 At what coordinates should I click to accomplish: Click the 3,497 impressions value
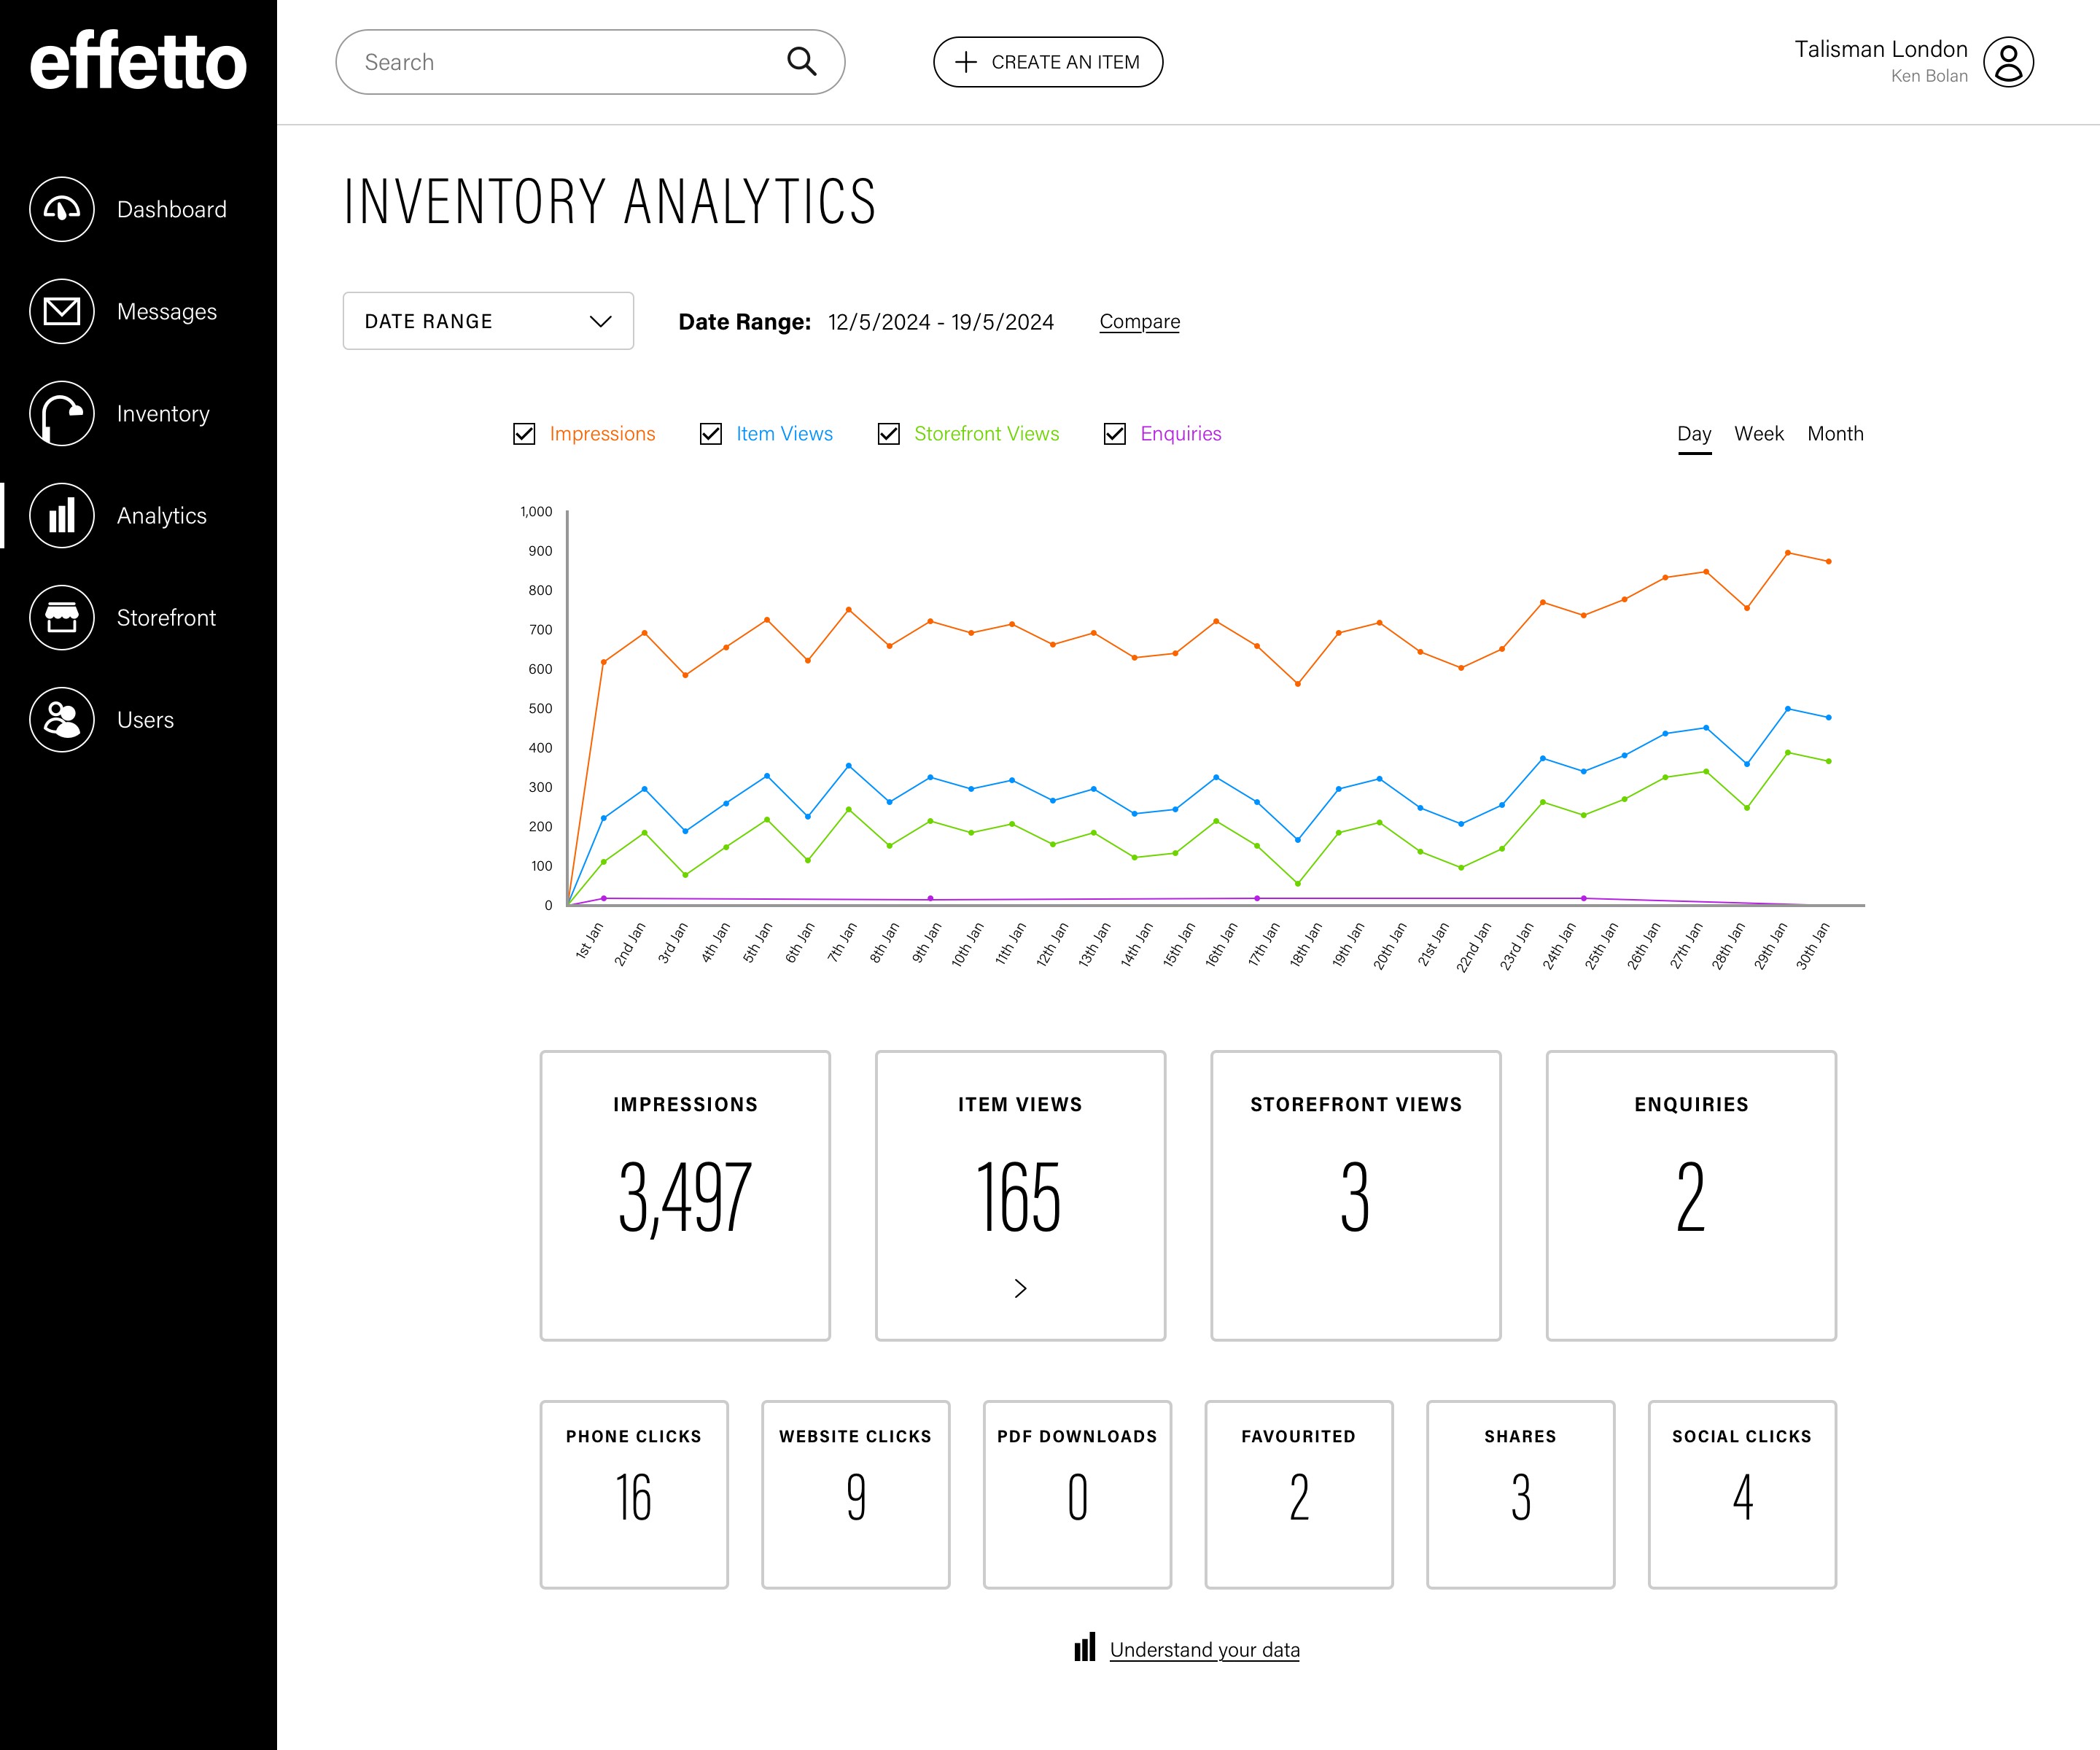[x=686, y=1197]
